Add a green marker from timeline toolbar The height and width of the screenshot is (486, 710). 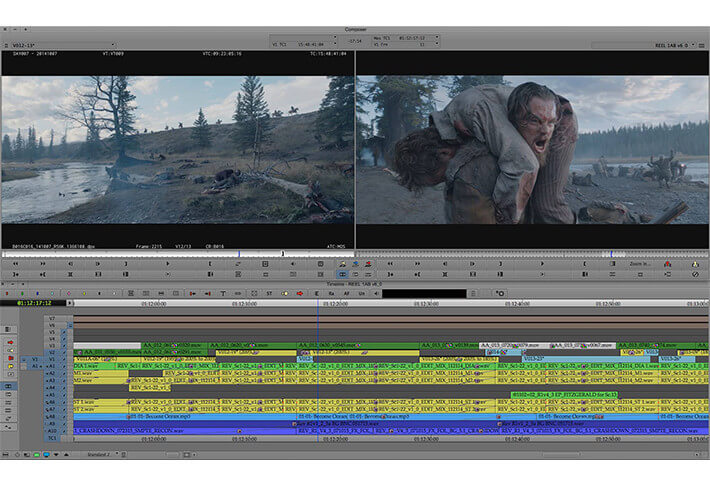[22, 294]
